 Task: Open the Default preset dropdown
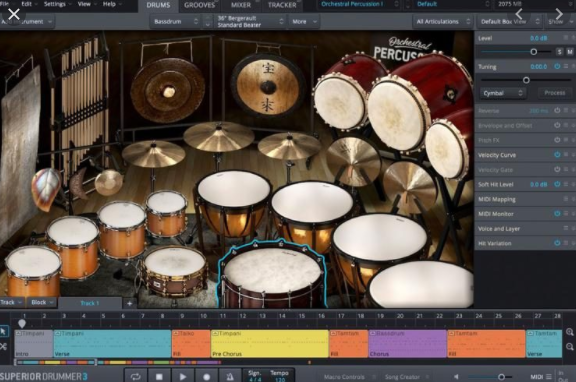[x=453, y=4]
